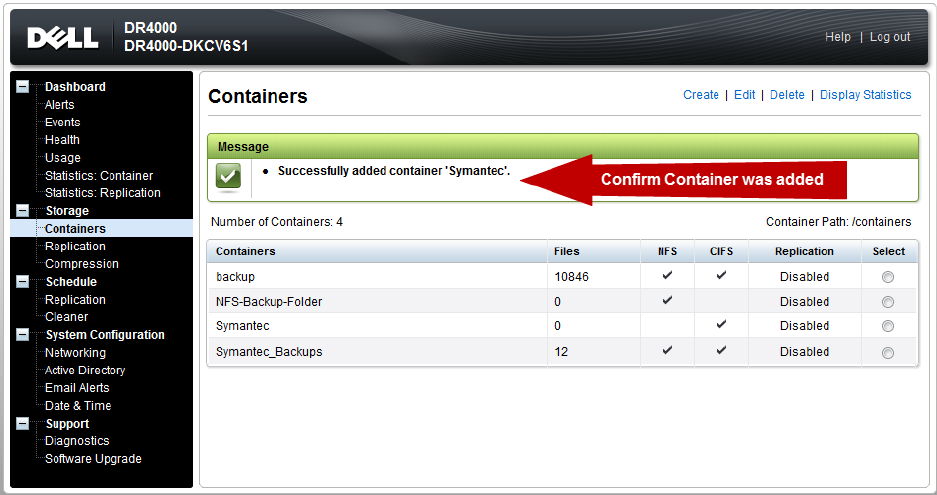Select the Symantec container radio button
Image resolution: width=937 pixels, height=495 pixels.
pos(888,327)
